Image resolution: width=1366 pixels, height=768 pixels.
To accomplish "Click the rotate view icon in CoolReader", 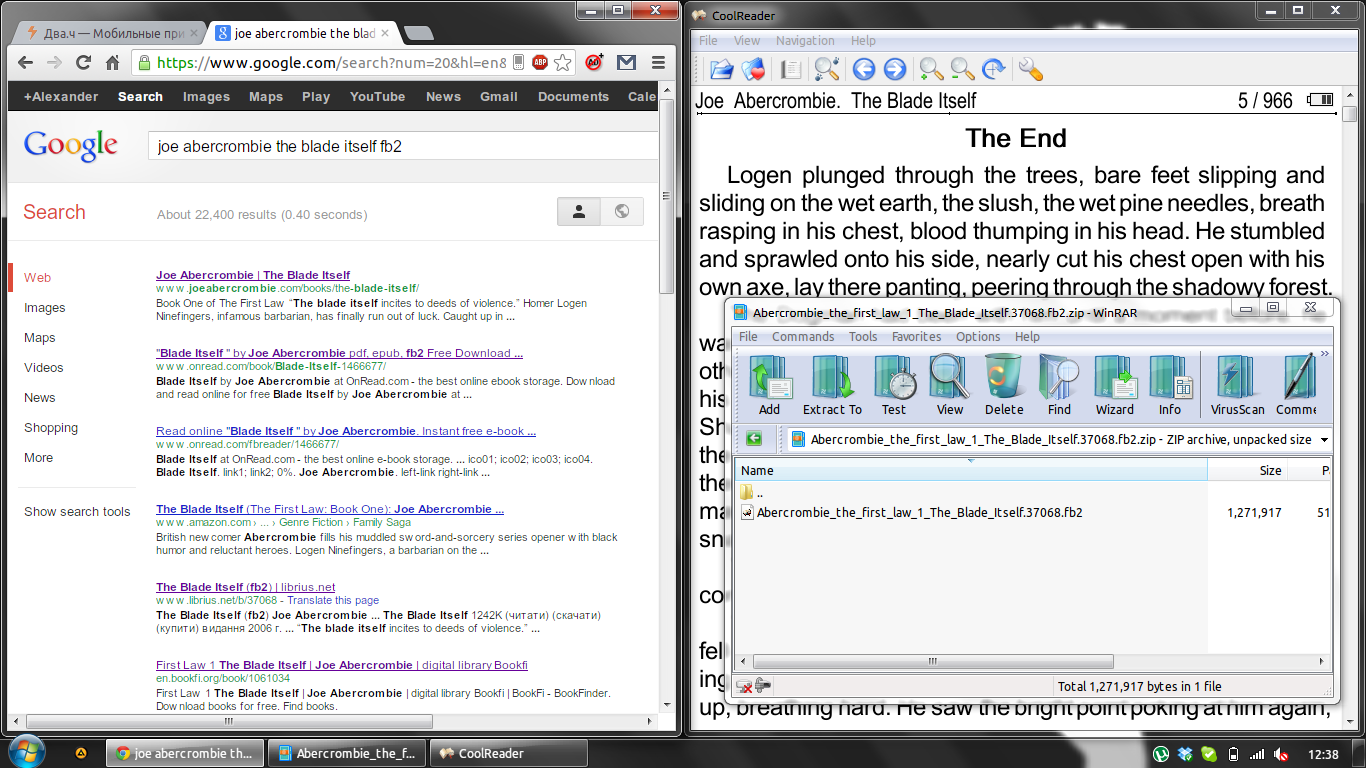I will 993,69.
